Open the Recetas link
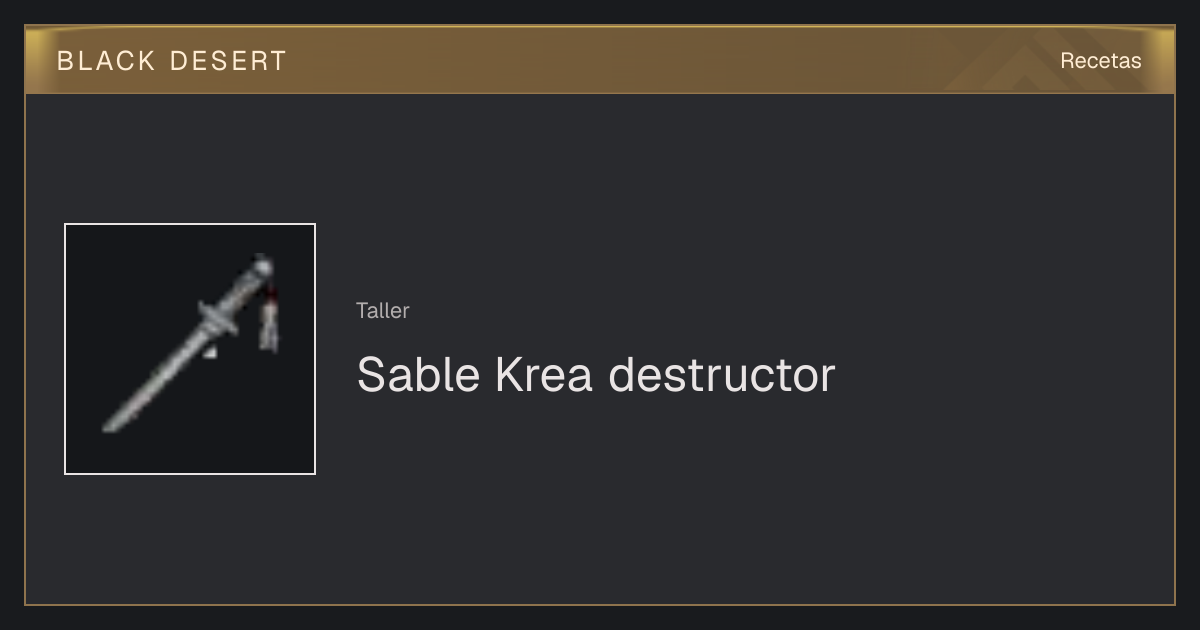1200x630 pixels. pos(1100,60)
